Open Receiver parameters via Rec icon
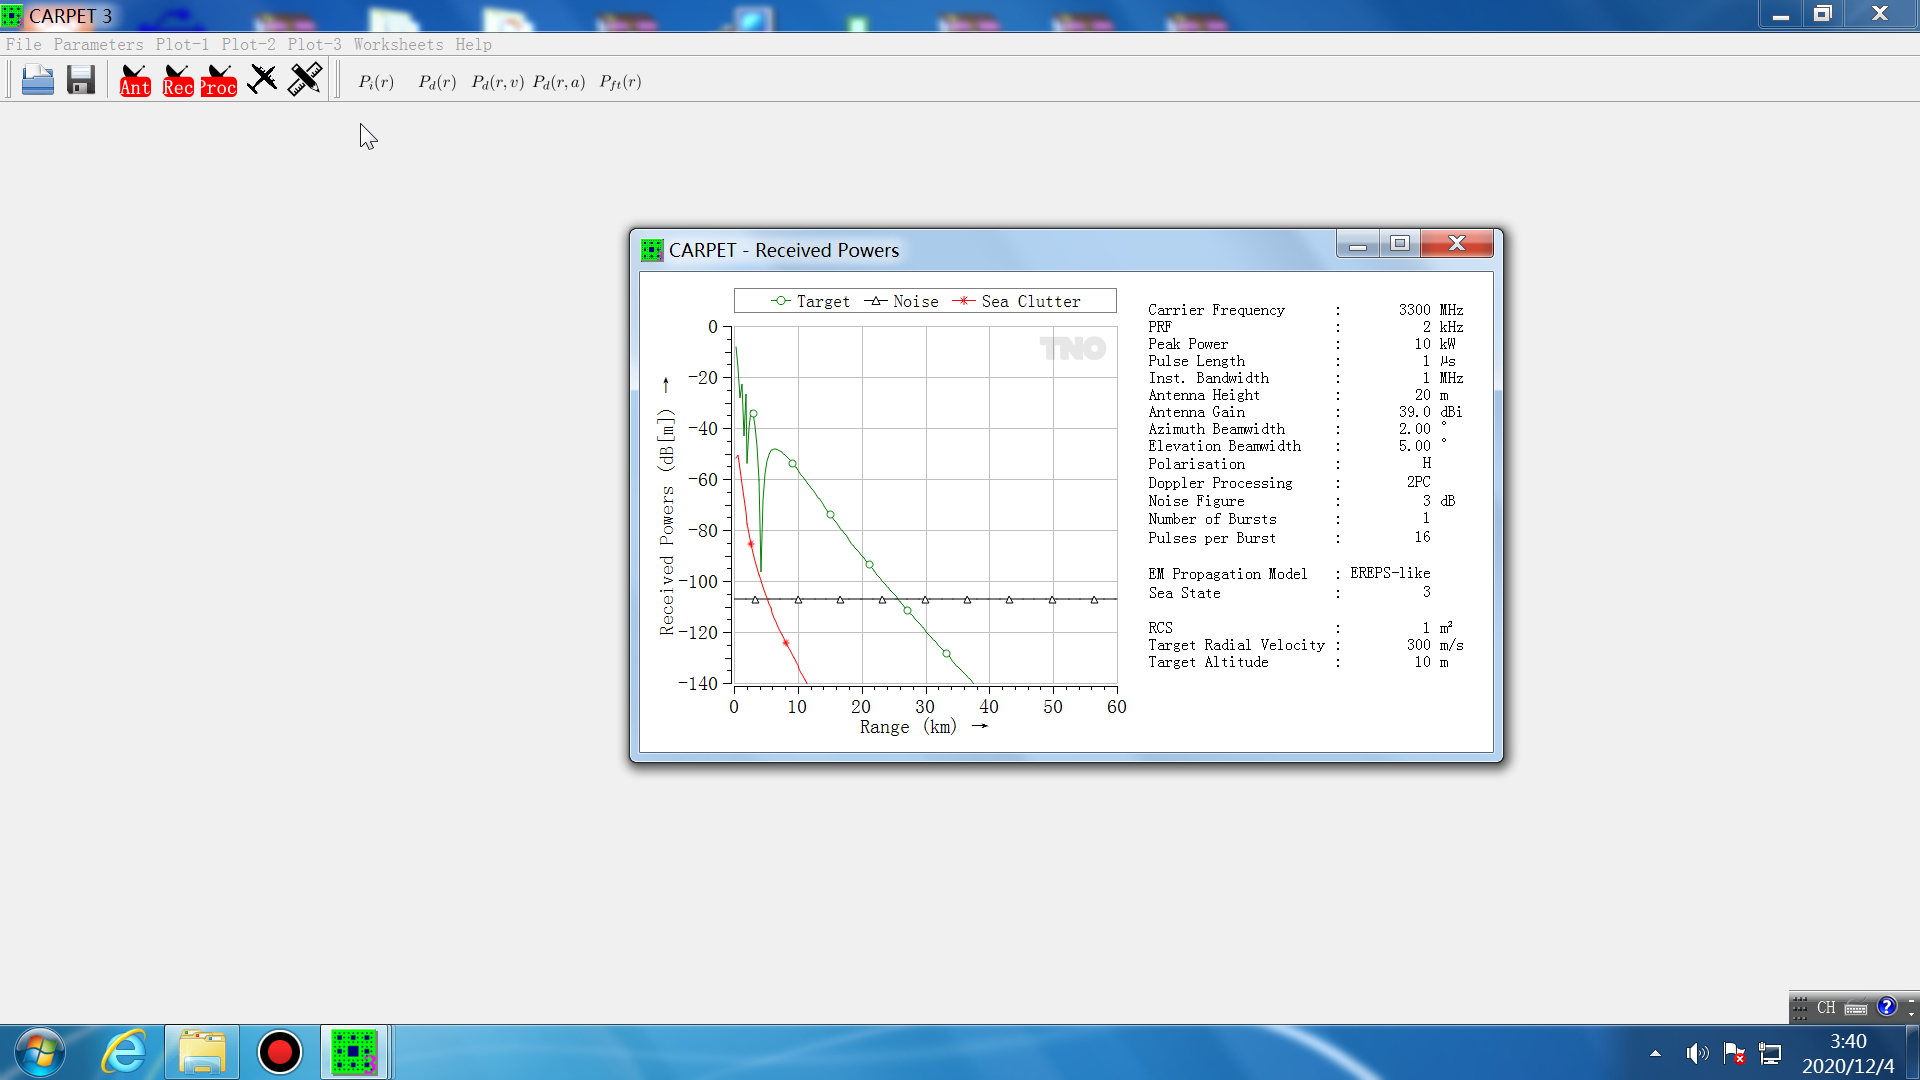 tap(178, 80)
